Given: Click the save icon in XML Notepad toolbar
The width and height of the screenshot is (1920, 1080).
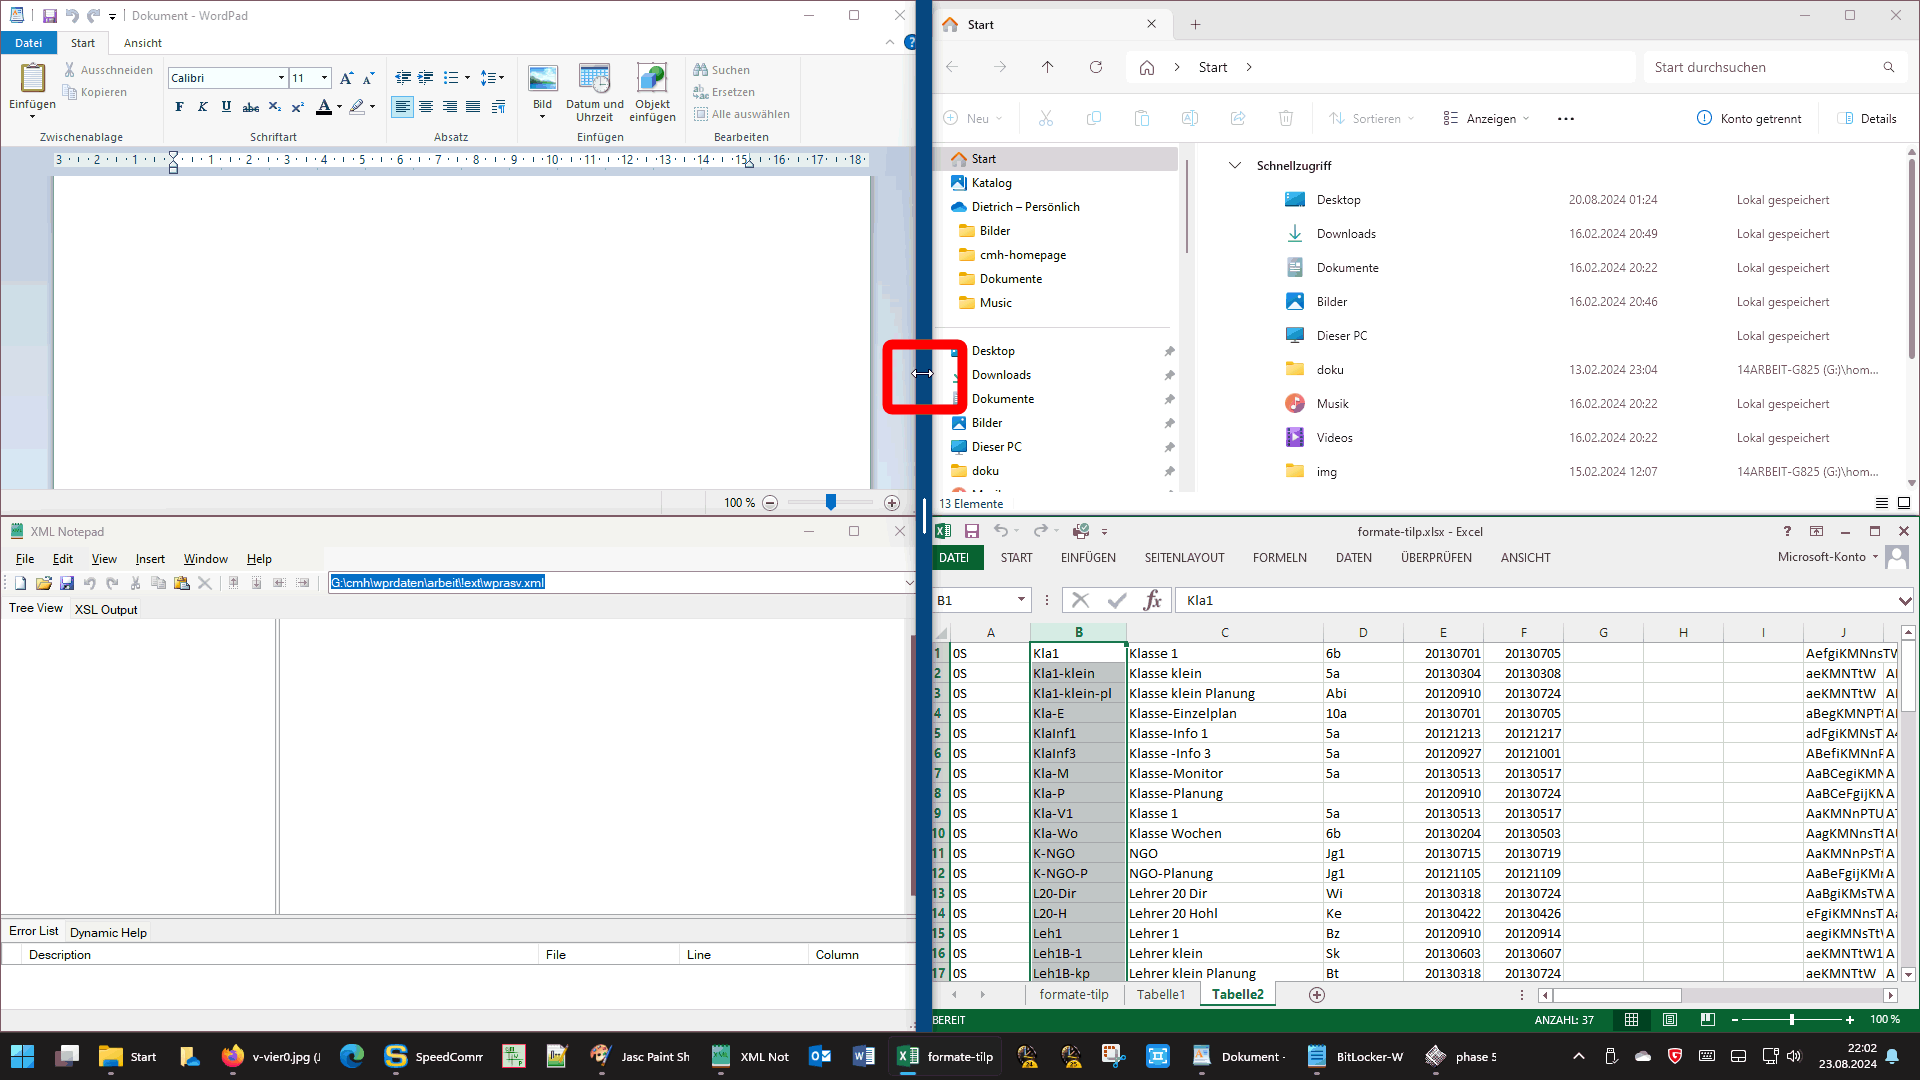Looking at the screenshot, I should [67, 583].
